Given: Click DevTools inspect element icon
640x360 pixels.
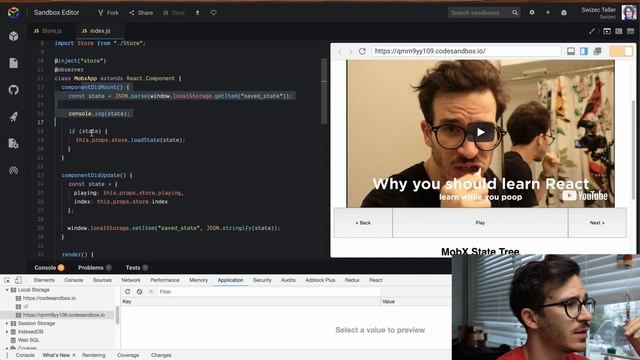Looking at the screenshot, I should point(7,280).
